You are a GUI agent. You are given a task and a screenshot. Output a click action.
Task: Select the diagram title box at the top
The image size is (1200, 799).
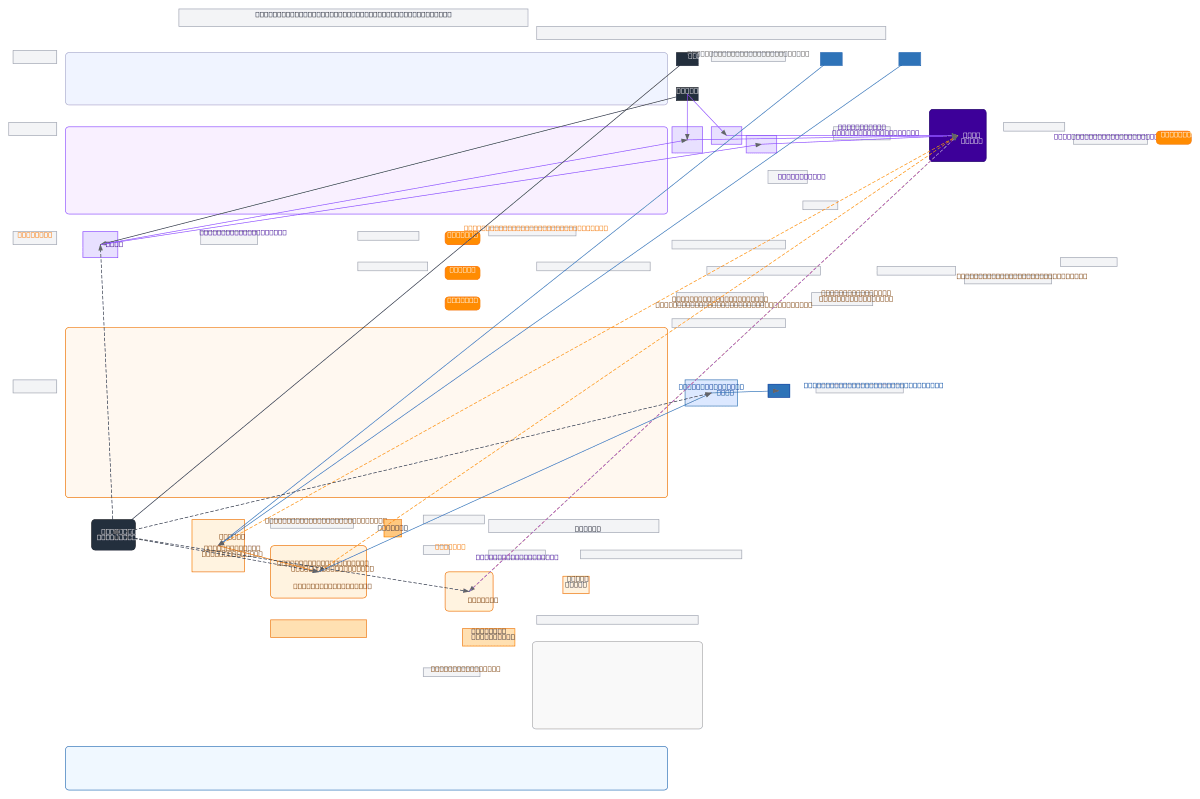pyautogui.click(x=353, y=17)
